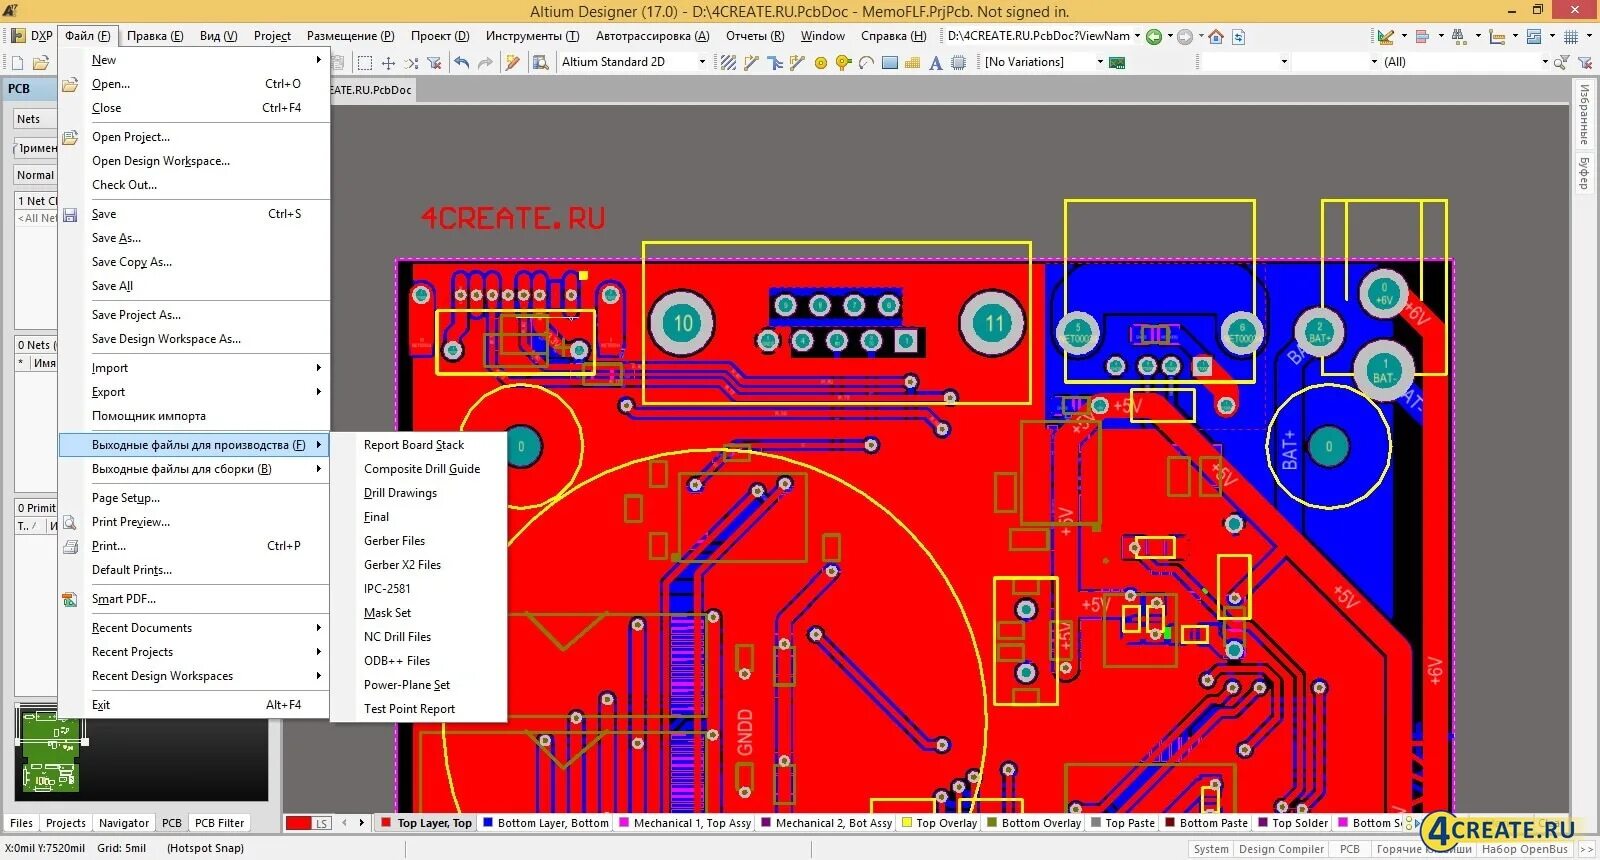The height and width of the screenshot is (860, 1600).
Task: Click Набор OpenBus status button
Action: [x=1525, y=849]
